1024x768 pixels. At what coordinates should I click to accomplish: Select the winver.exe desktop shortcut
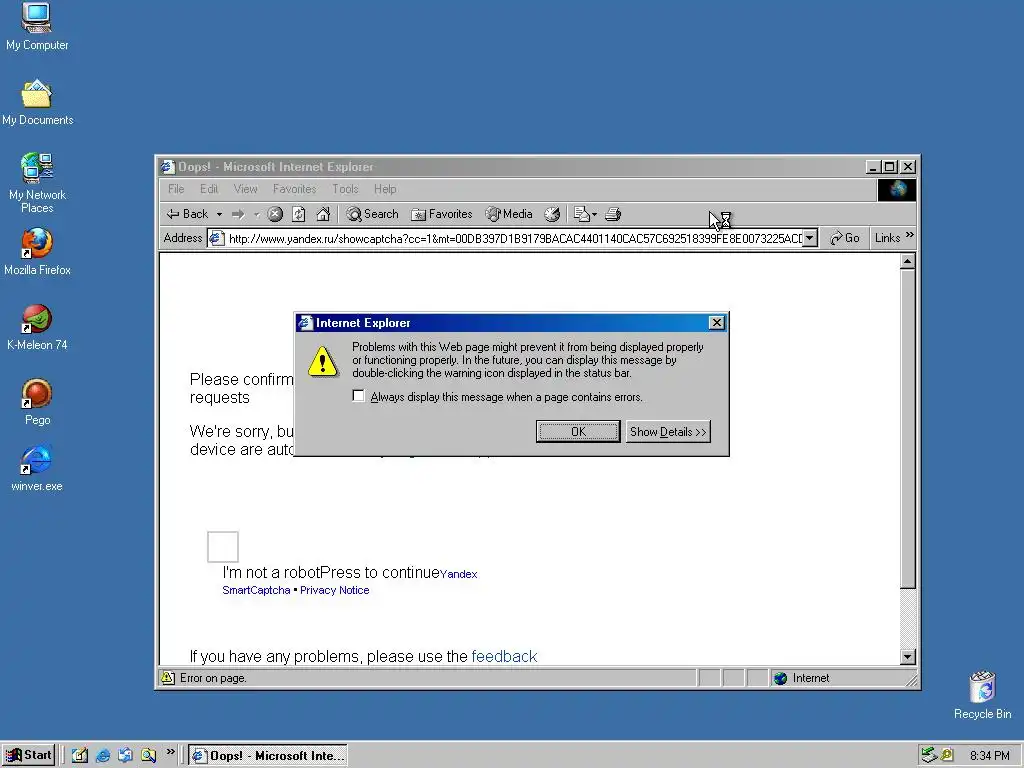37,469
